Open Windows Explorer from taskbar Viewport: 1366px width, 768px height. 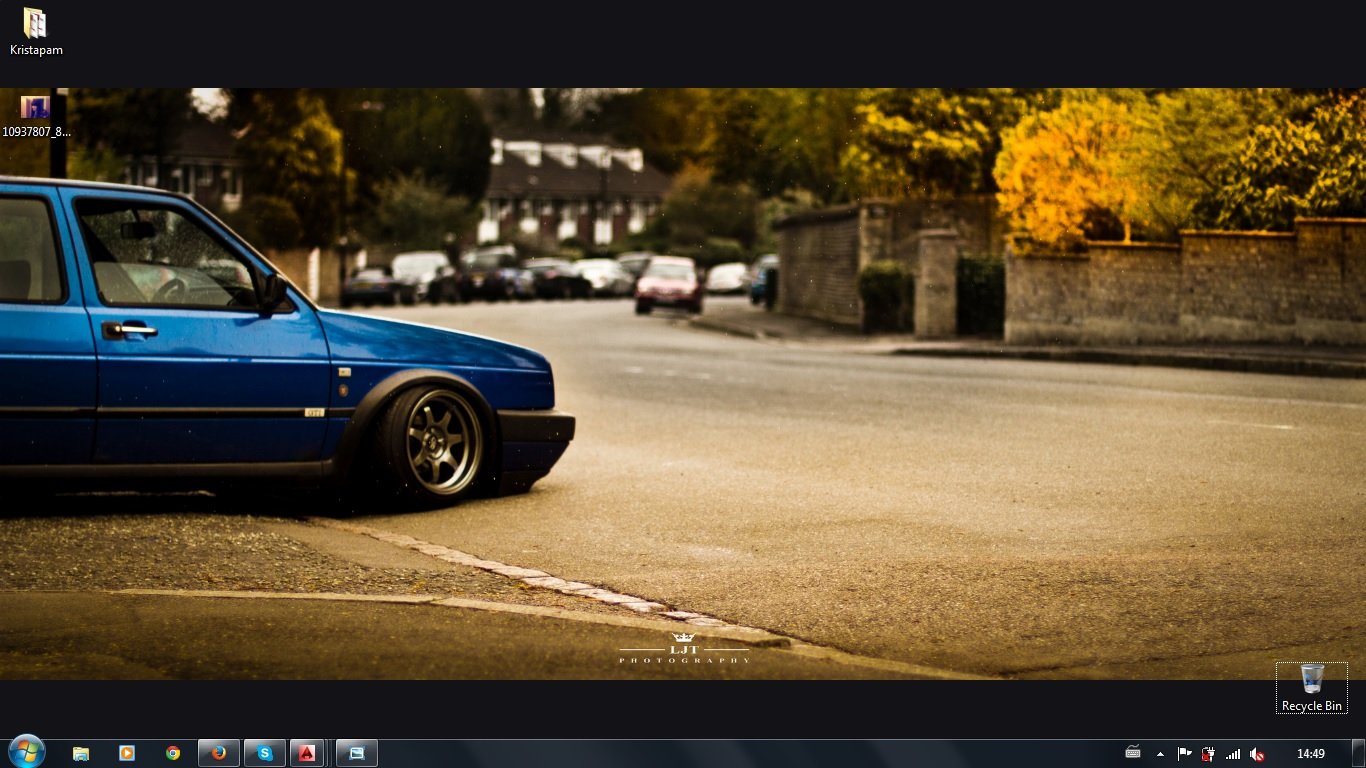[81, 753]
